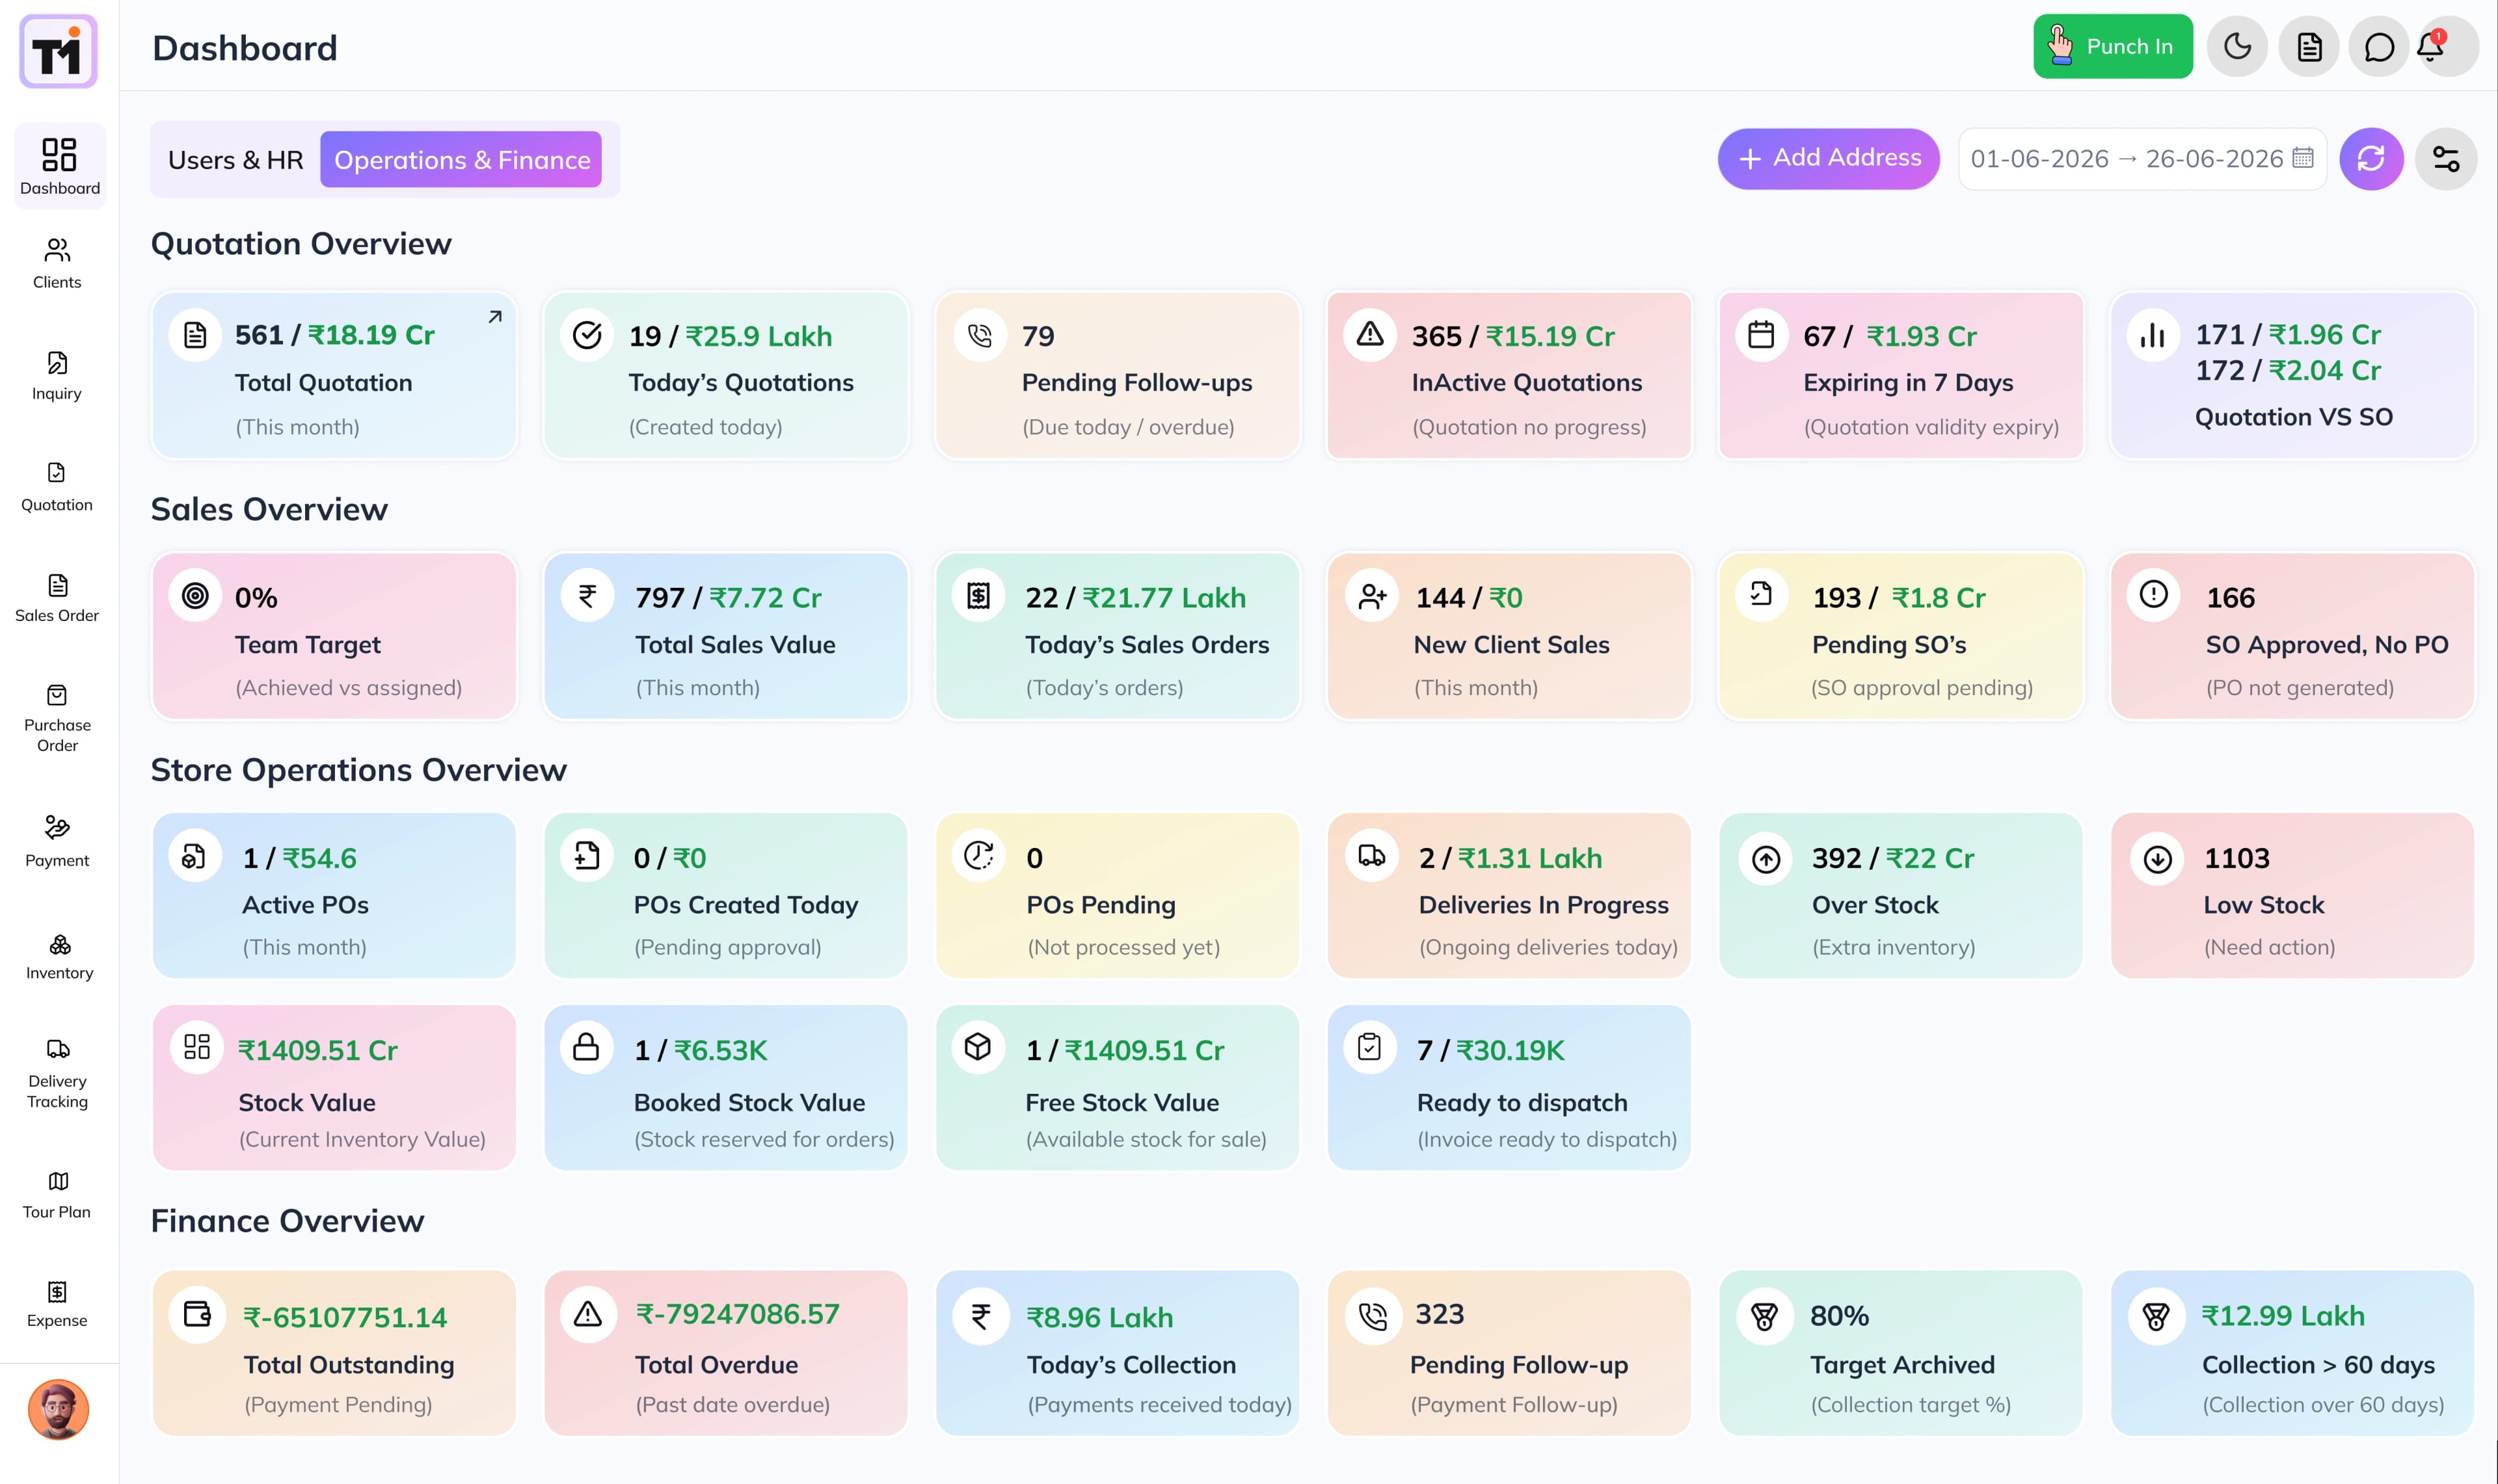Click Add Address button
The width and height of the screenshot is (2498, 1484).
(x=1828, y=158)
